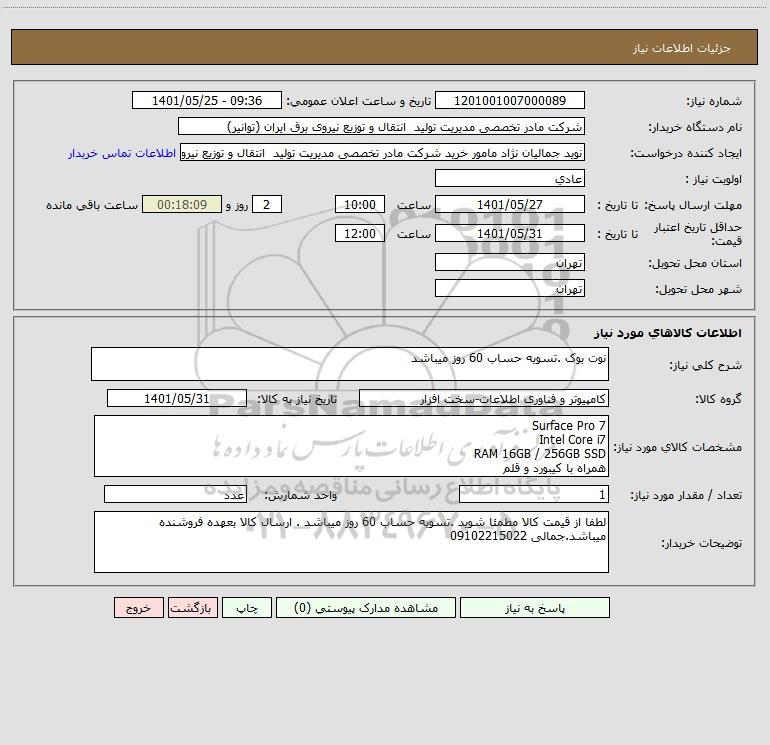
Task: Click the چاپ print button
Action: pyautogui.click(x=247, y=607)
